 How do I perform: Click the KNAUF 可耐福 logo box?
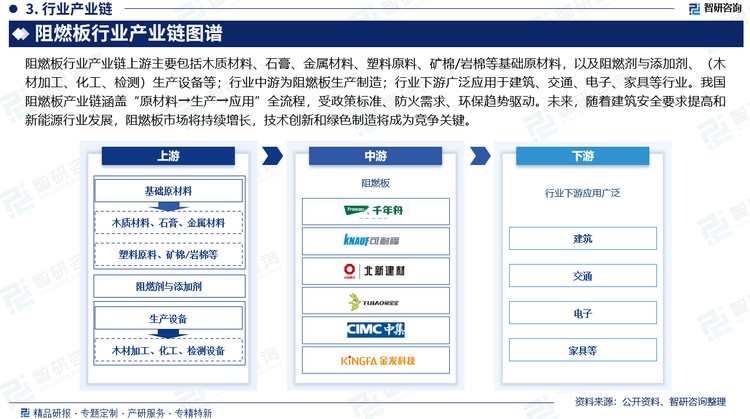pyautogui.click(x=375, y=241)
